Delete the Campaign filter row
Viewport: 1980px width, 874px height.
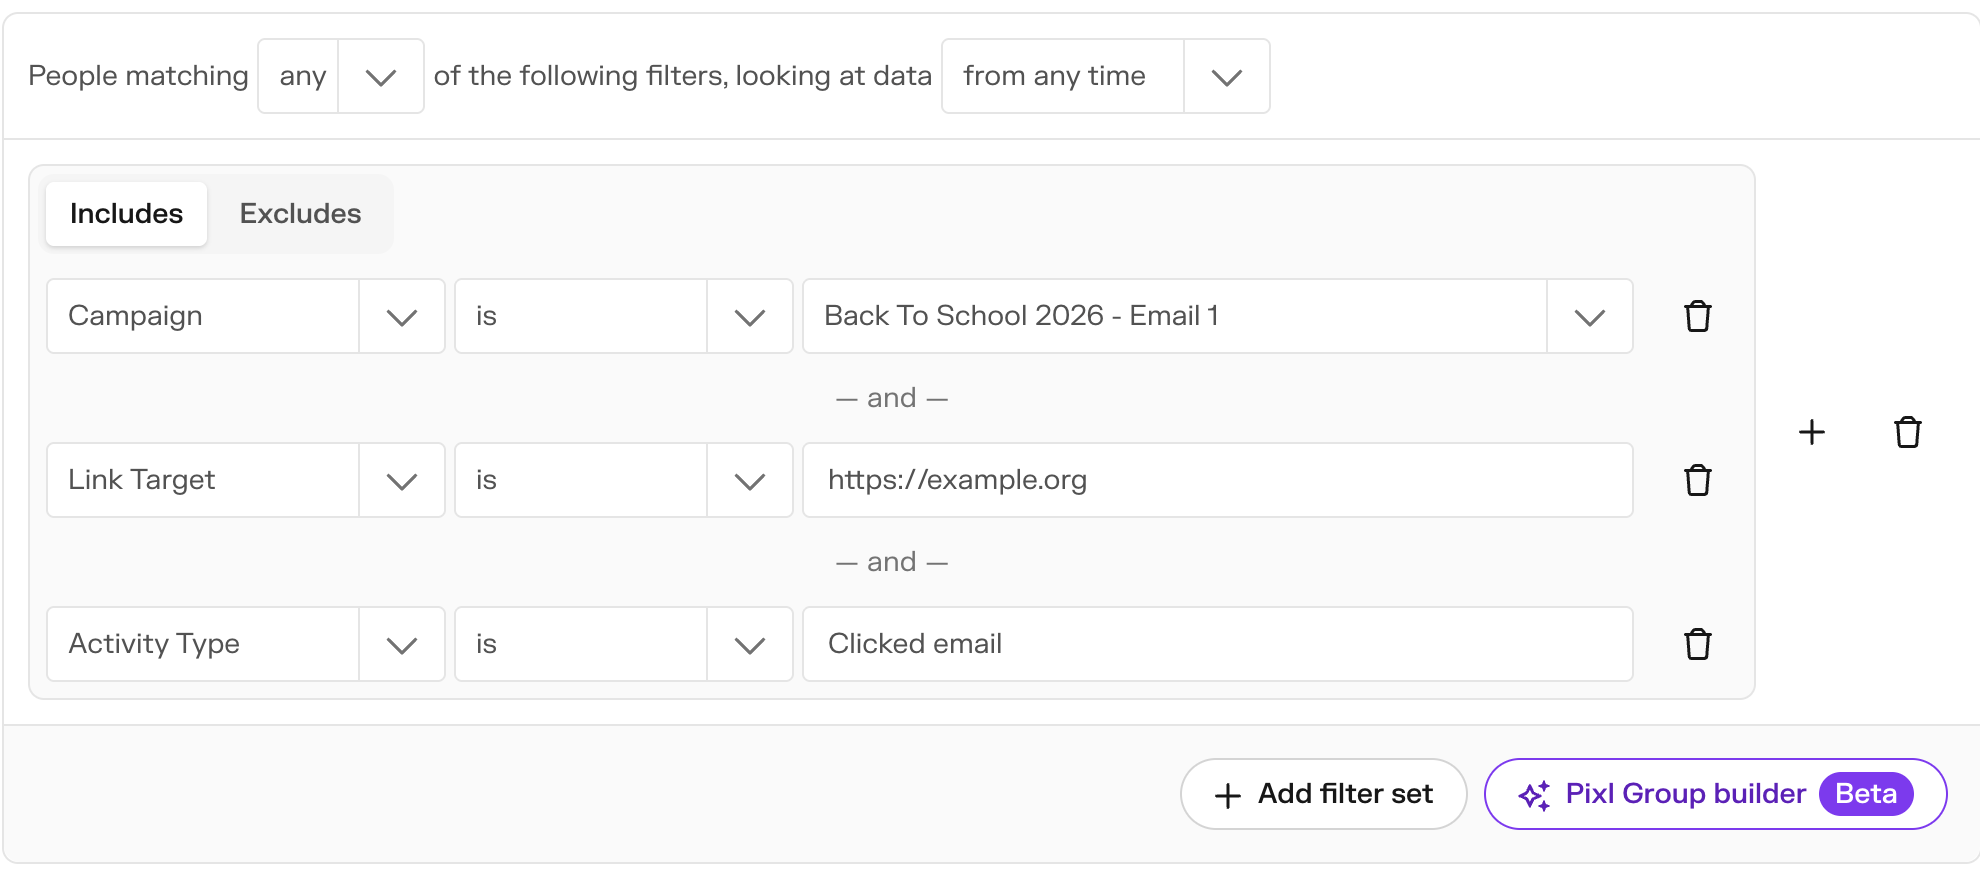click(x=1697, y=316)
